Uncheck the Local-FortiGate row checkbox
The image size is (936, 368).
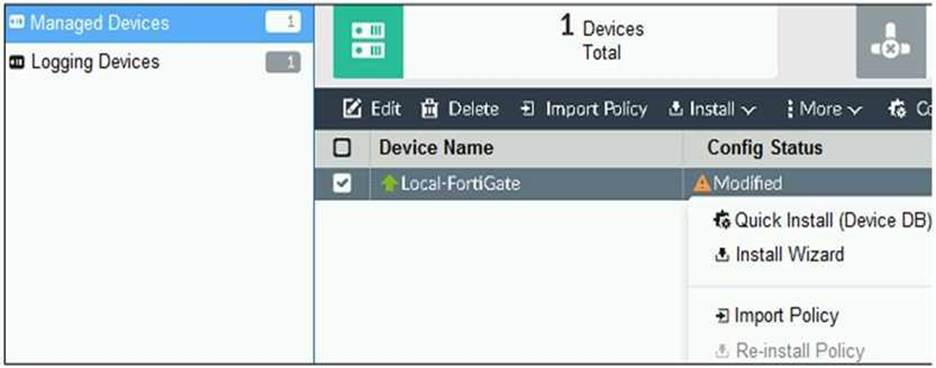[x=342, y=184]
